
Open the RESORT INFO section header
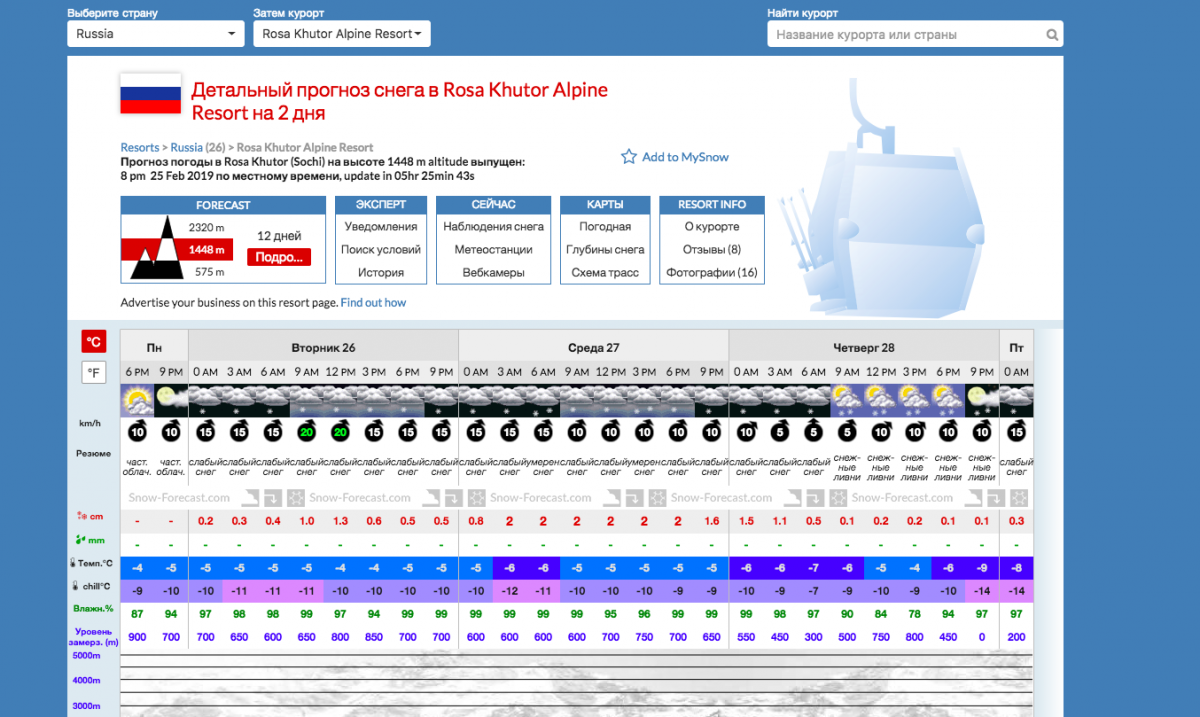click(712, 205)
